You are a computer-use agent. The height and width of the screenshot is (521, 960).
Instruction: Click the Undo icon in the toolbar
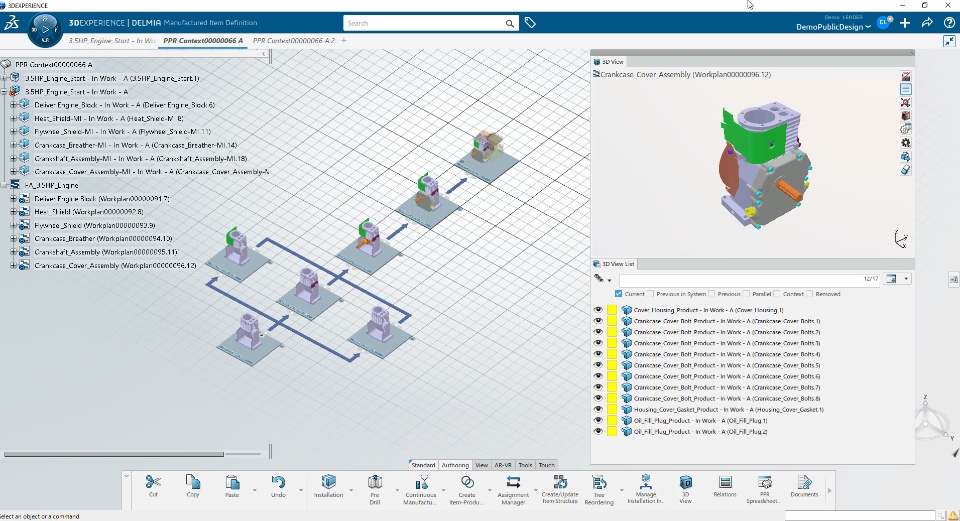278,482
